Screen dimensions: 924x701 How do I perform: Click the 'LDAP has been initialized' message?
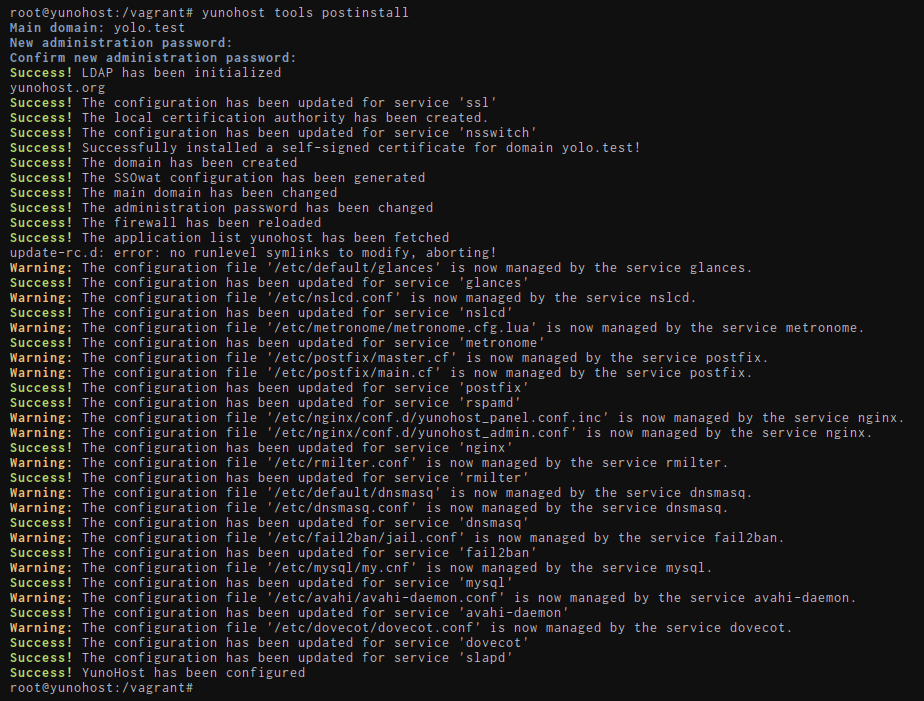[x=181, y=72]
